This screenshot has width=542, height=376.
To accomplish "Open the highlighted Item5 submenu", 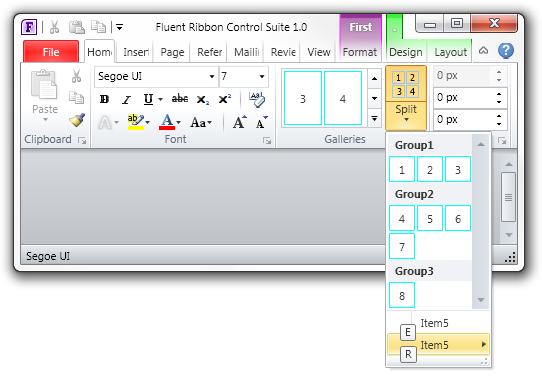I will [x=438, y=344].
